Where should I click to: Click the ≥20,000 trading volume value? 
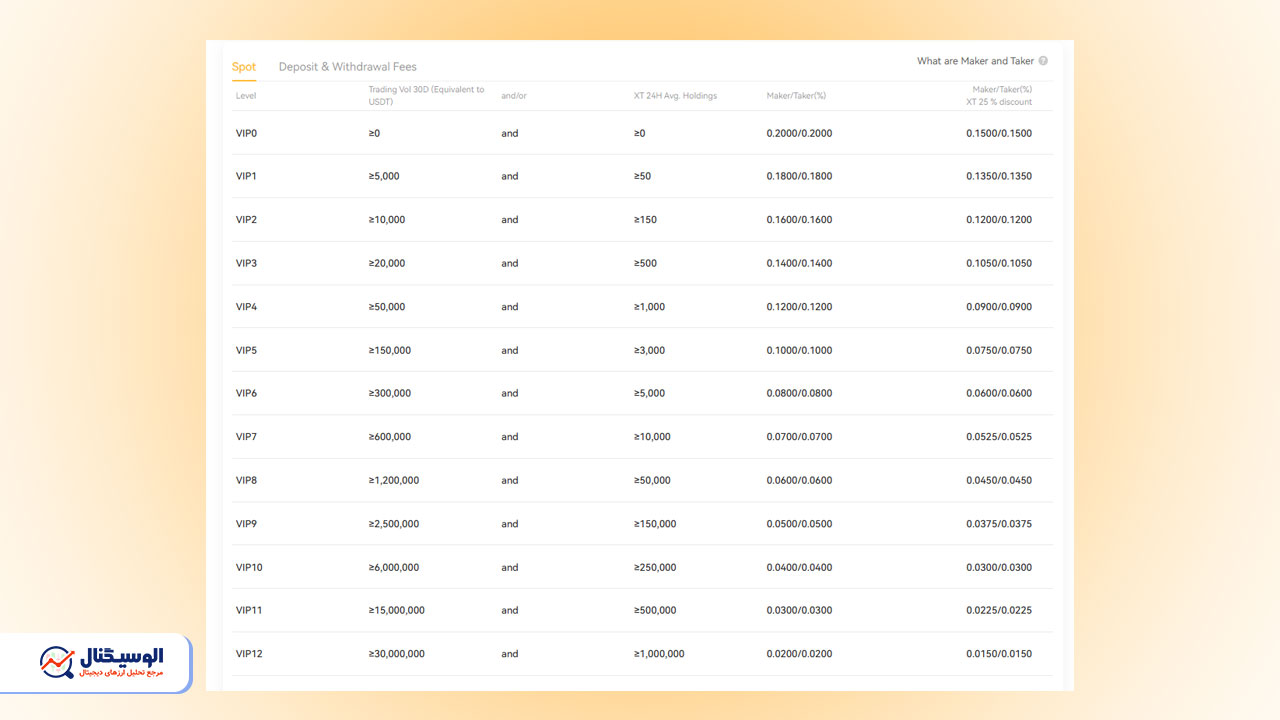click(x=387, y=263)
